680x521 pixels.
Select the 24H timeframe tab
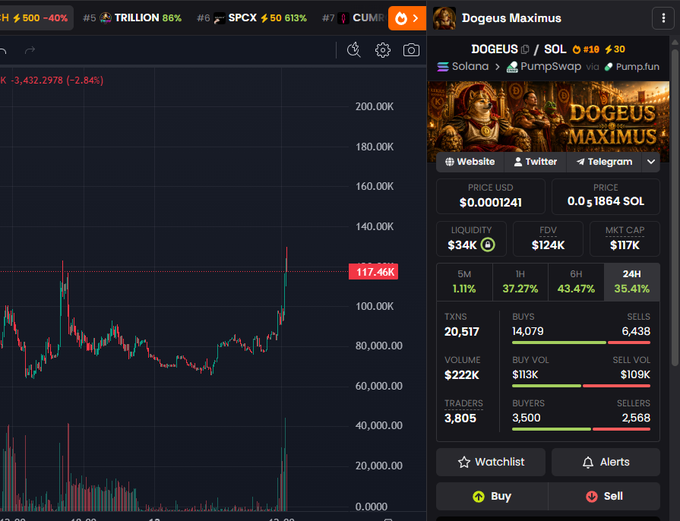click(632, 282)
